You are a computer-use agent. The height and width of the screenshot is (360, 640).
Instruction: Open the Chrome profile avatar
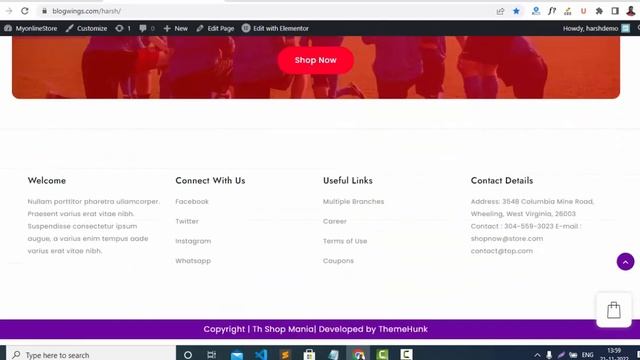(x=631, y=11)
